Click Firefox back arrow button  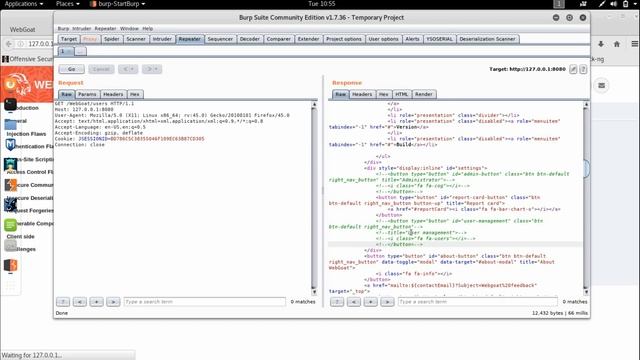pyautogui.click(x=9, y=44)
